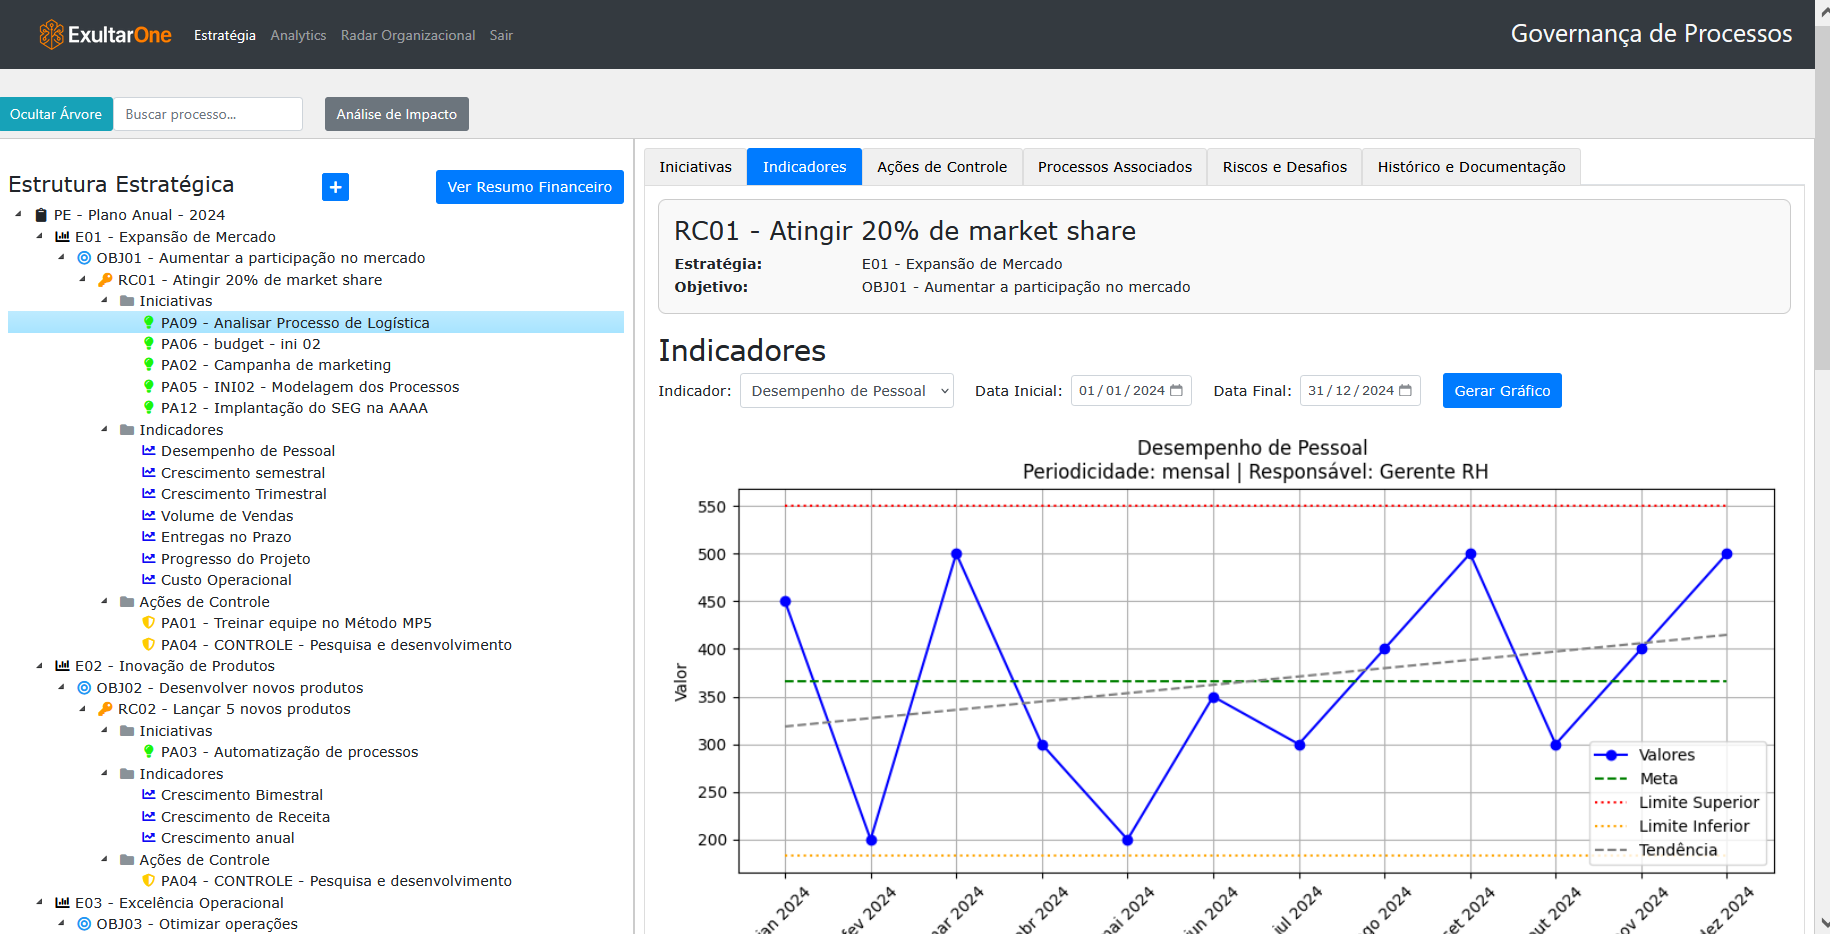
Task: Click the Buscar processo search field
Action: point(208,114)
